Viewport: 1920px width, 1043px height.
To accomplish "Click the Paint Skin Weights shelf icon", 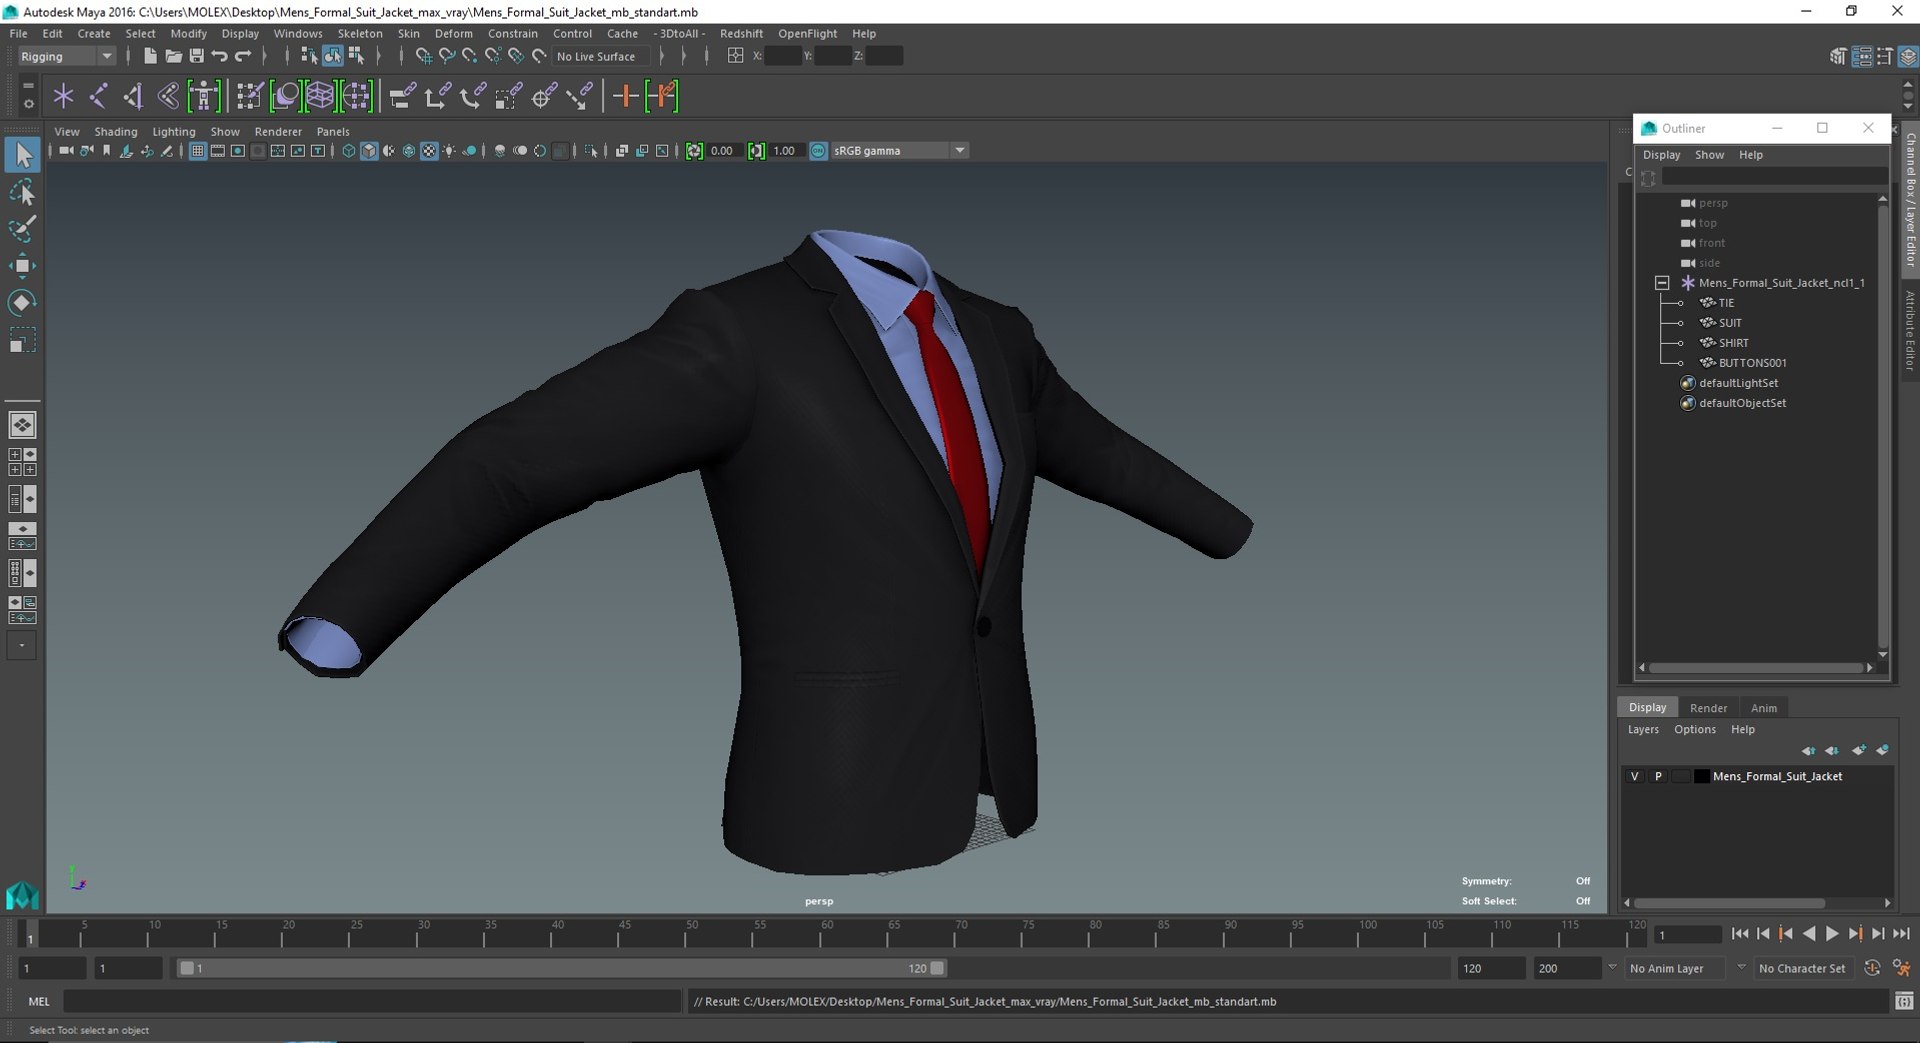I will [x=249, y=96].
